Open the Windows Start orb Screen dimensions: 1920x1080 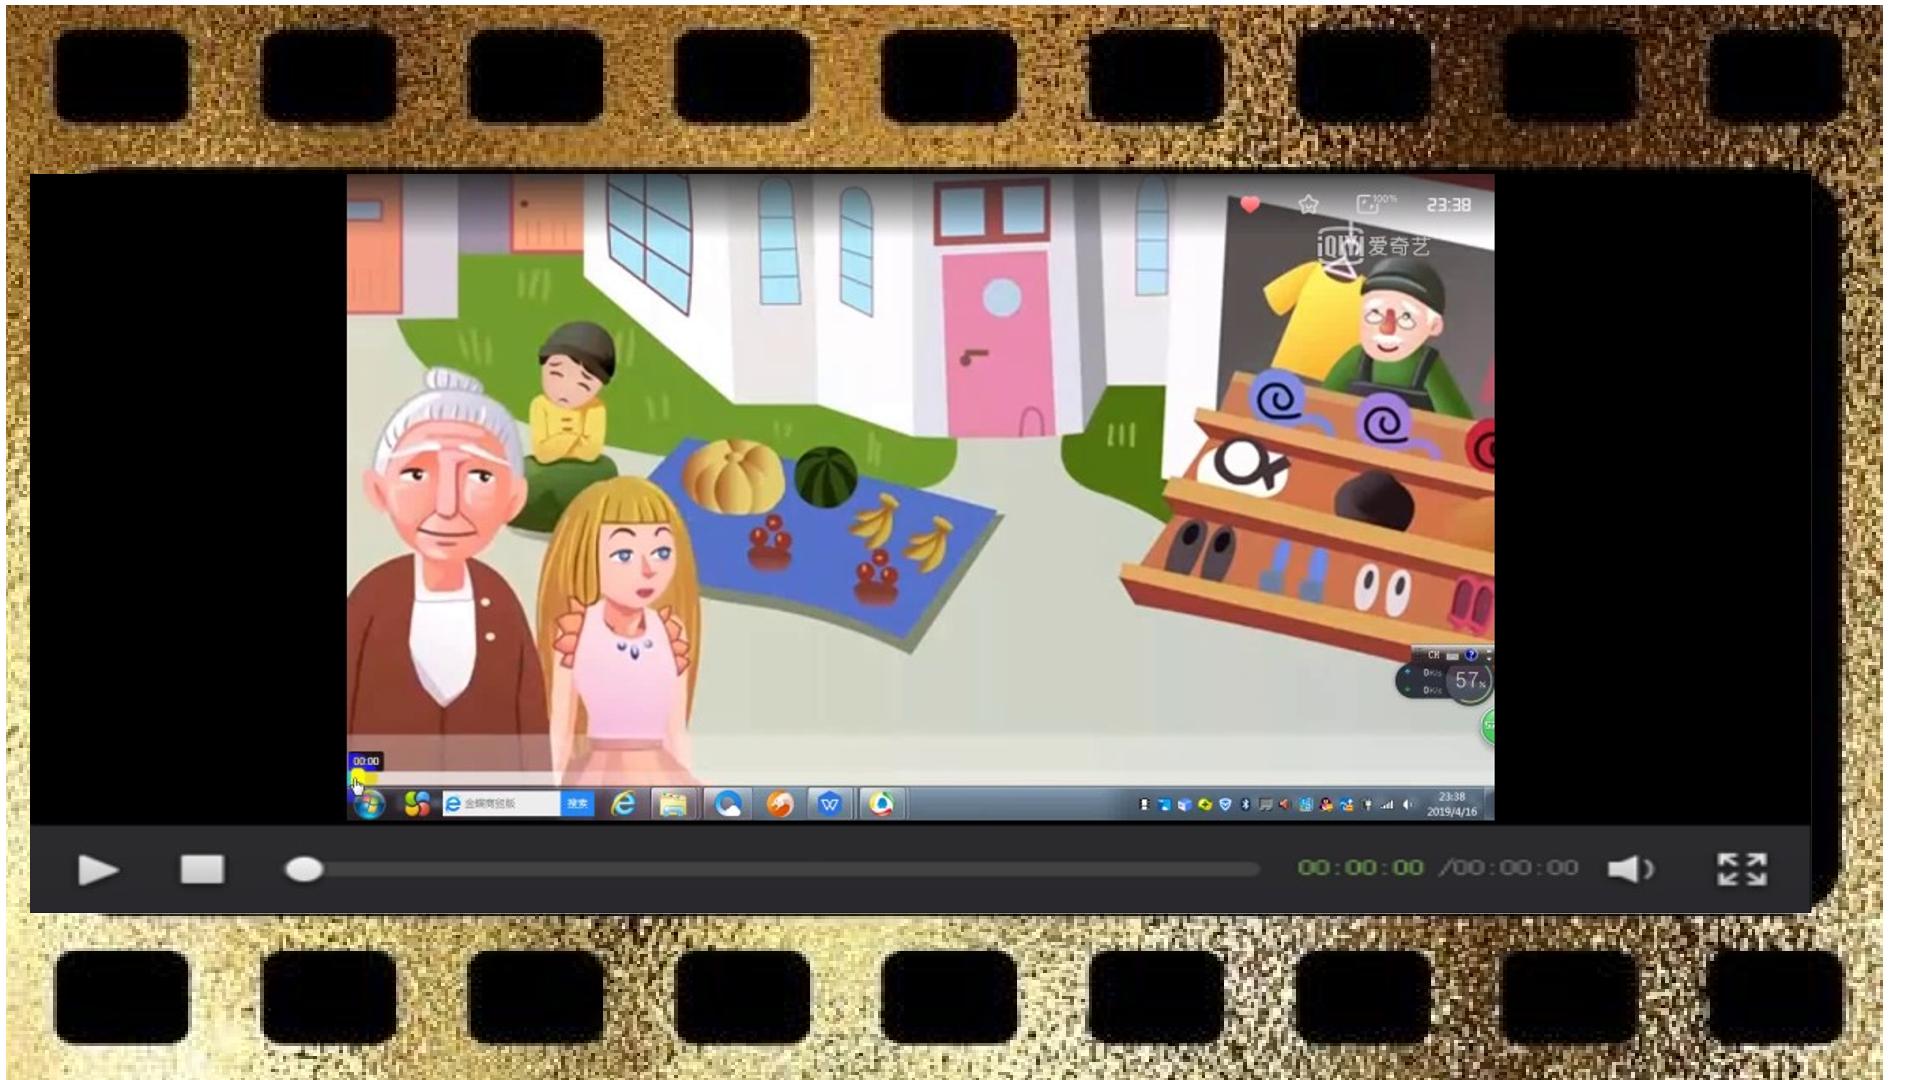click(x=370, y=804)
